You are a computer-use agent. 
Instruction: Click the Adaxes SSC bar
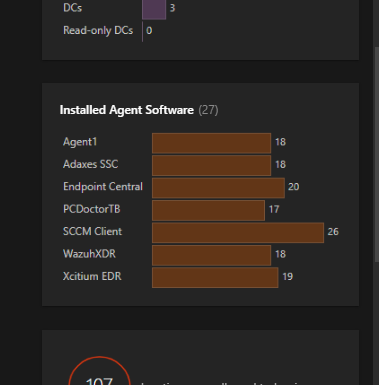pos(211,166)
